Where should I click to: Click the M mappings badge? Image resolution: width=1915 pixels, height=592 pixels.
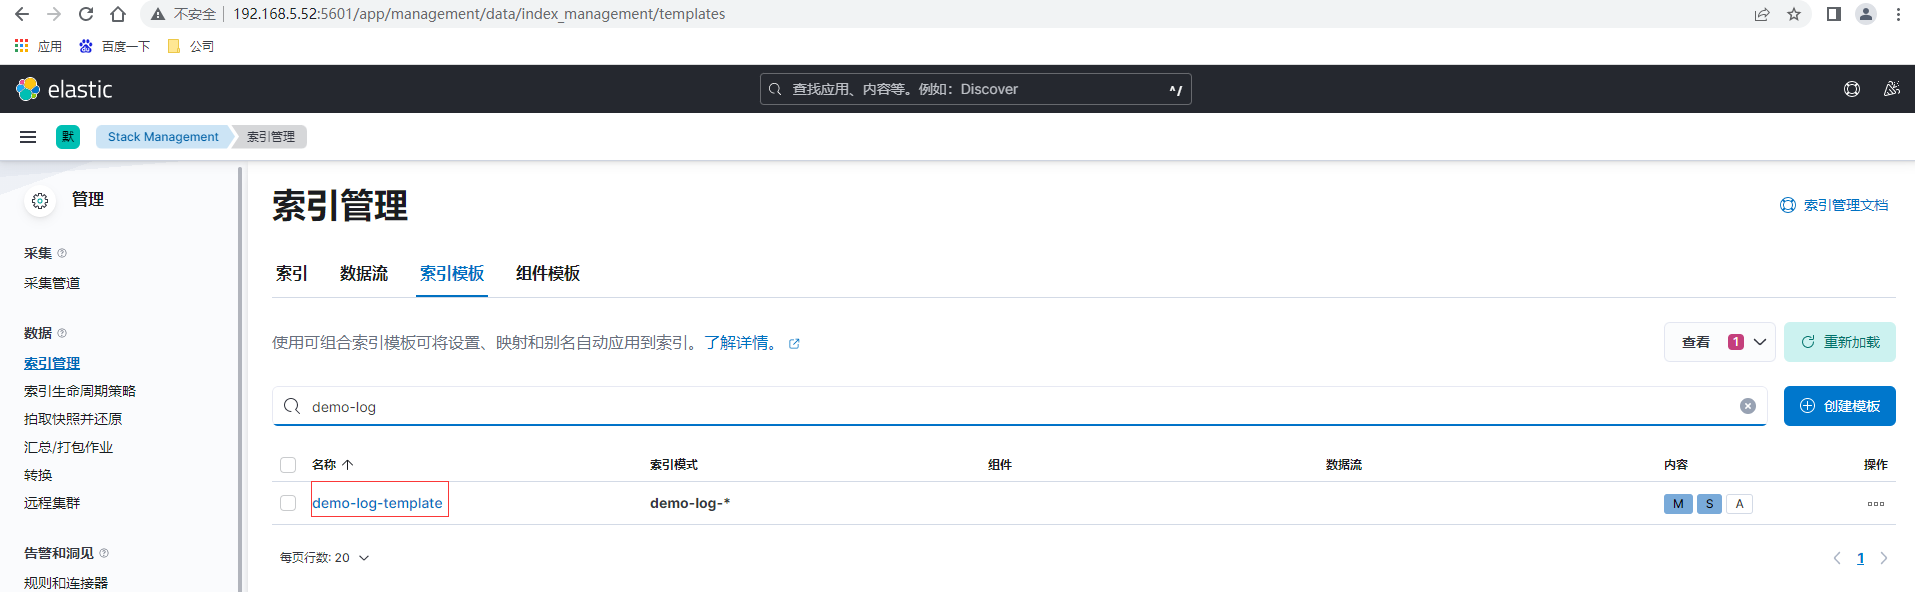1678,503
